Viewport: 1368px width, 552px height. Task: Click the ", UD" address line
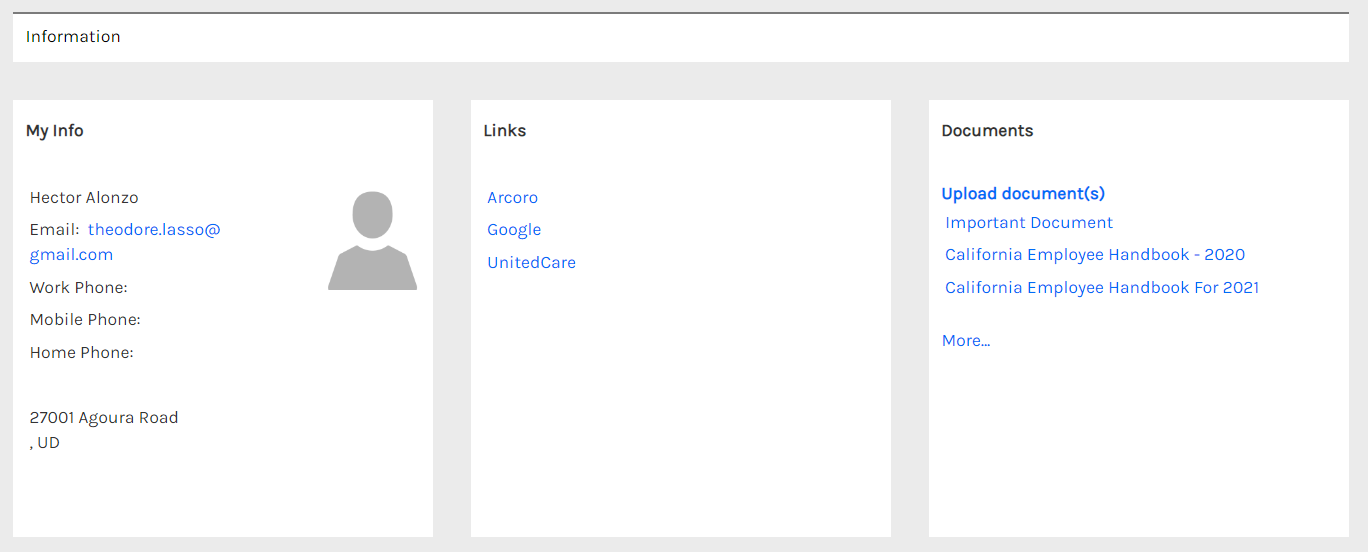pyautogui.click(x=45, y=443)
